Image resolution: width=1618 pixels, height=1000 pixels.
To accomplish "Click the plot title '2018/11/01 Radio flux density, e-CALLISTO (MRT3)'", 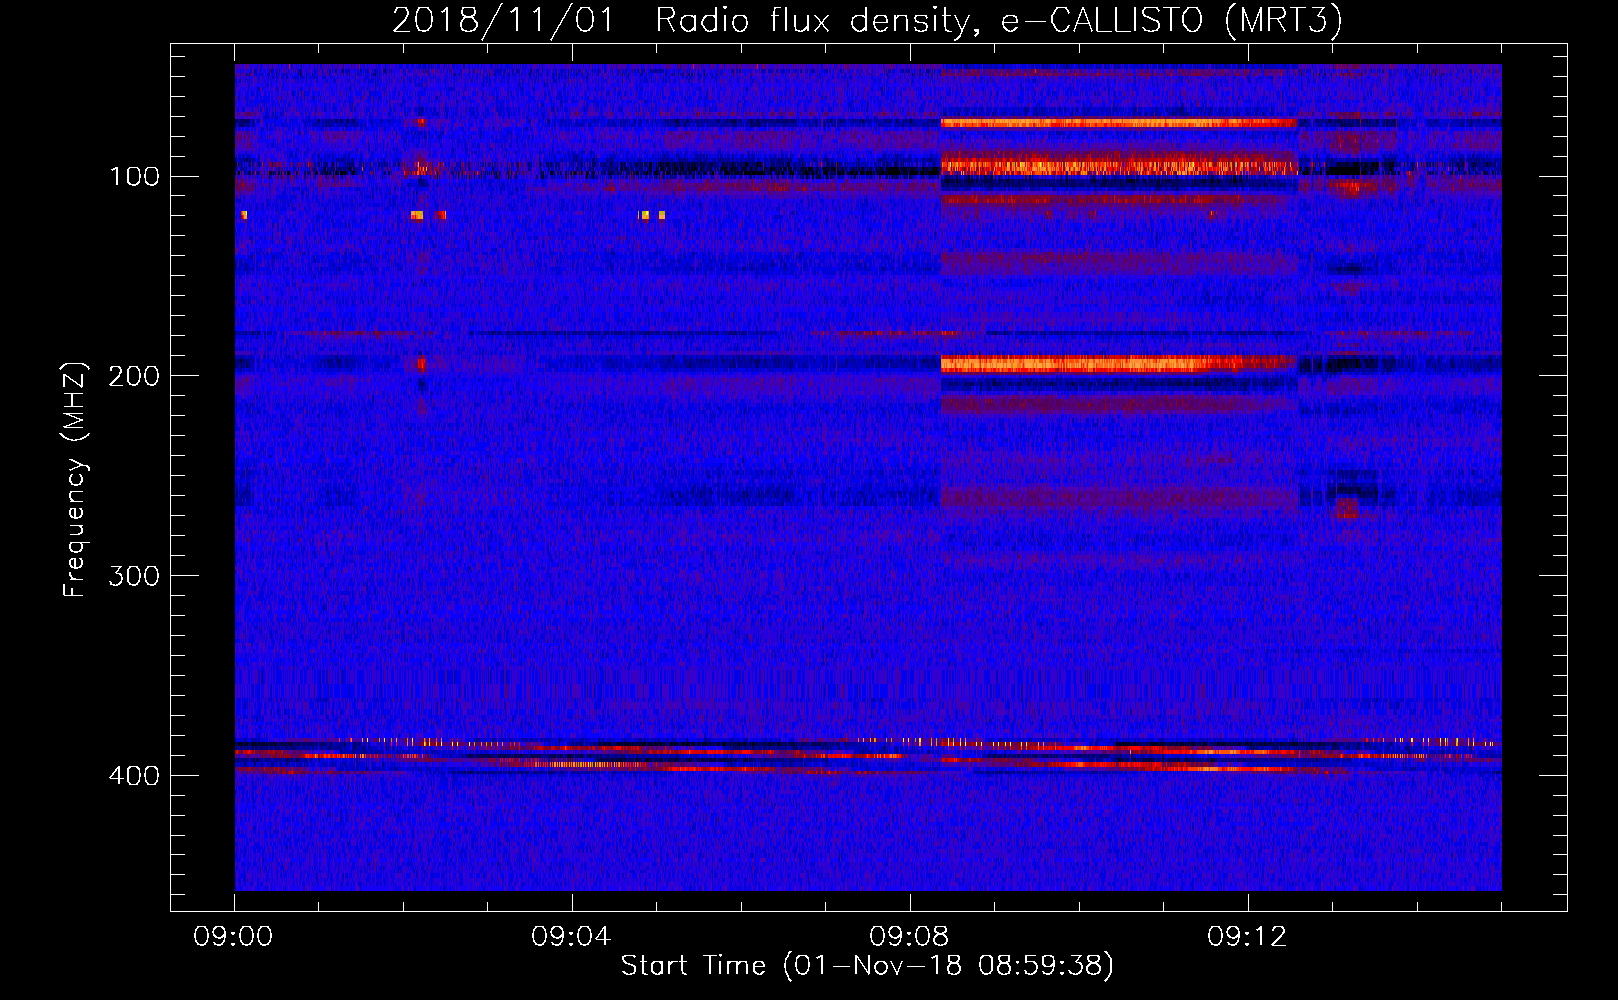I will [x=867, y=21].
